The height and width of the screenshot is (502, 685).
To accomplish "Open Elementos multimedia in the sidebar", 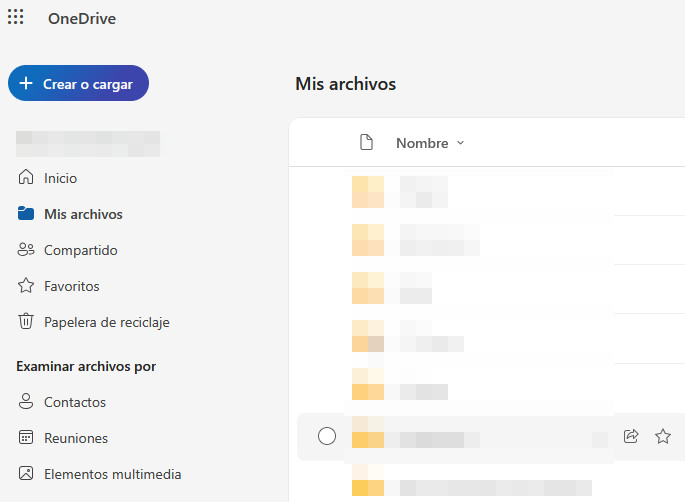I will [112, 474].
